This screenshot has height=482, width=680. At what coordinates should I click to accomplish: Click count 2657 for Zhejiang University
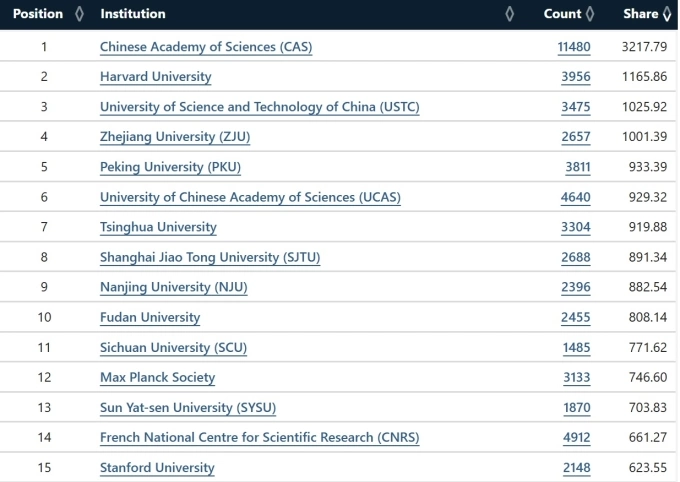pyautogui.click(x=576, y=137)
